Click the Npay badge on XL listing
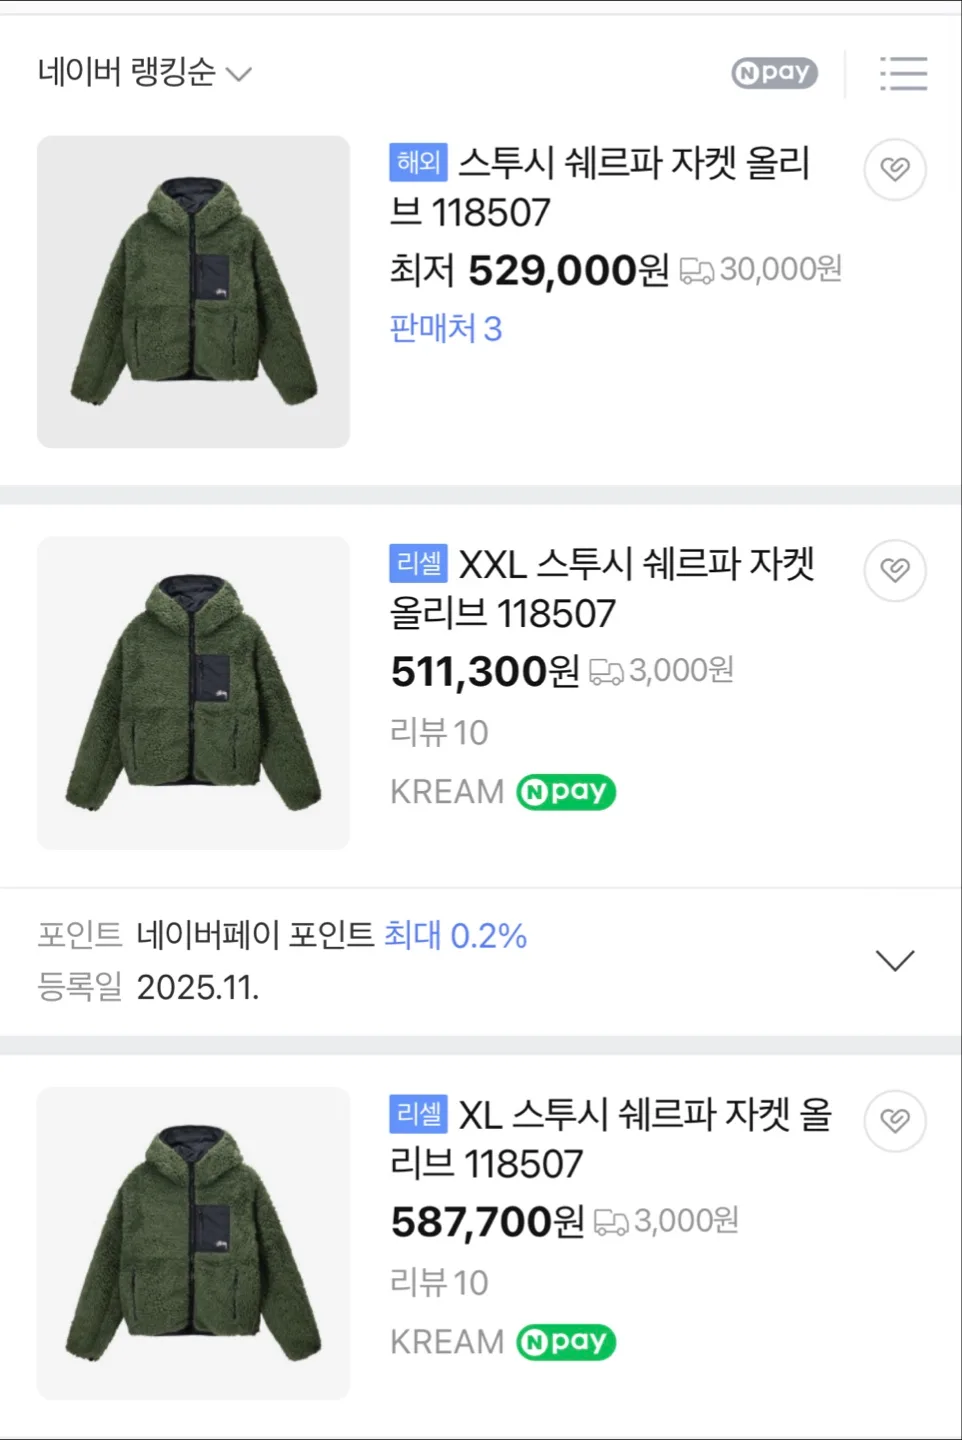 tap(566, 1342)
